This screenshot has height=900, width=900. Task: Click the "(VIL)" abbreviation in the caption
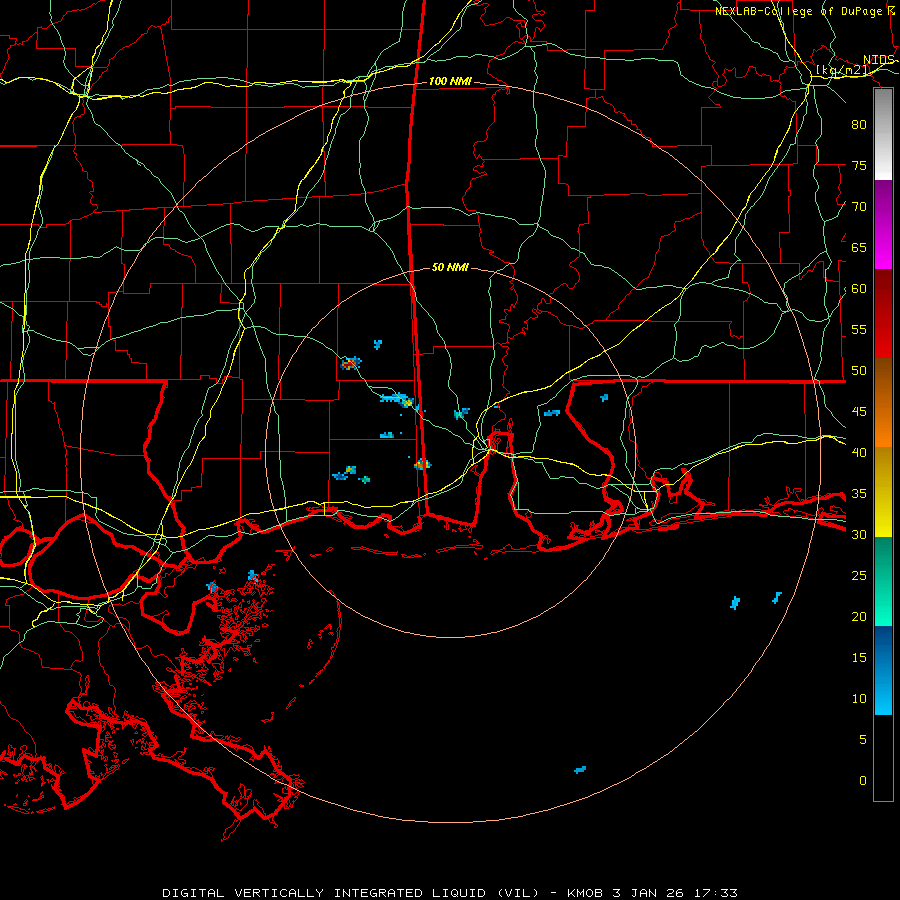[x=518, y=893]
